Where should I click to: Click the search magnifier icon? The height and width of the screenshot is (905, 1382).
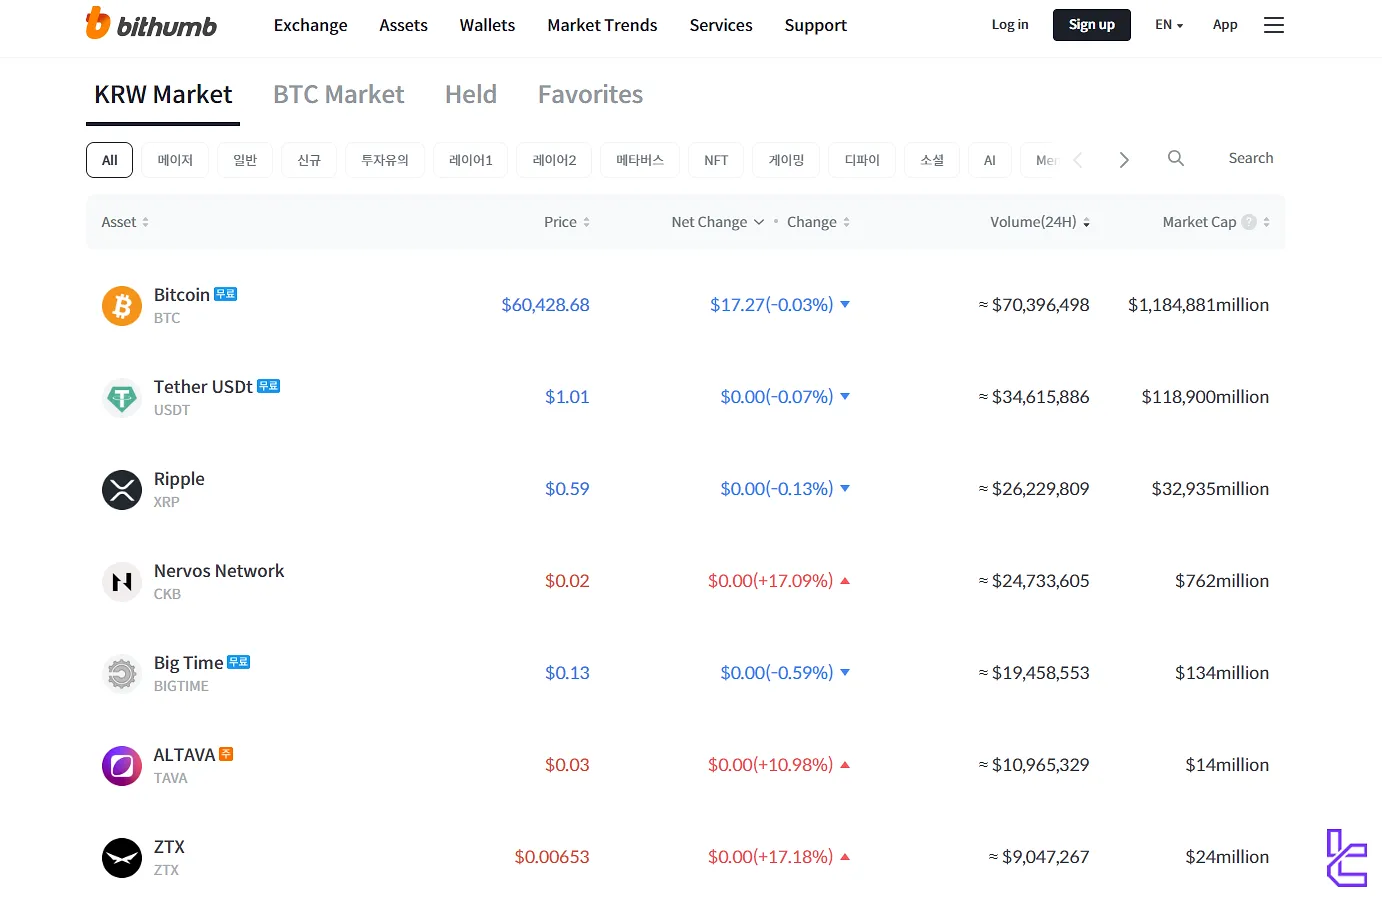pyautogui.click(x=1176, y=158)
